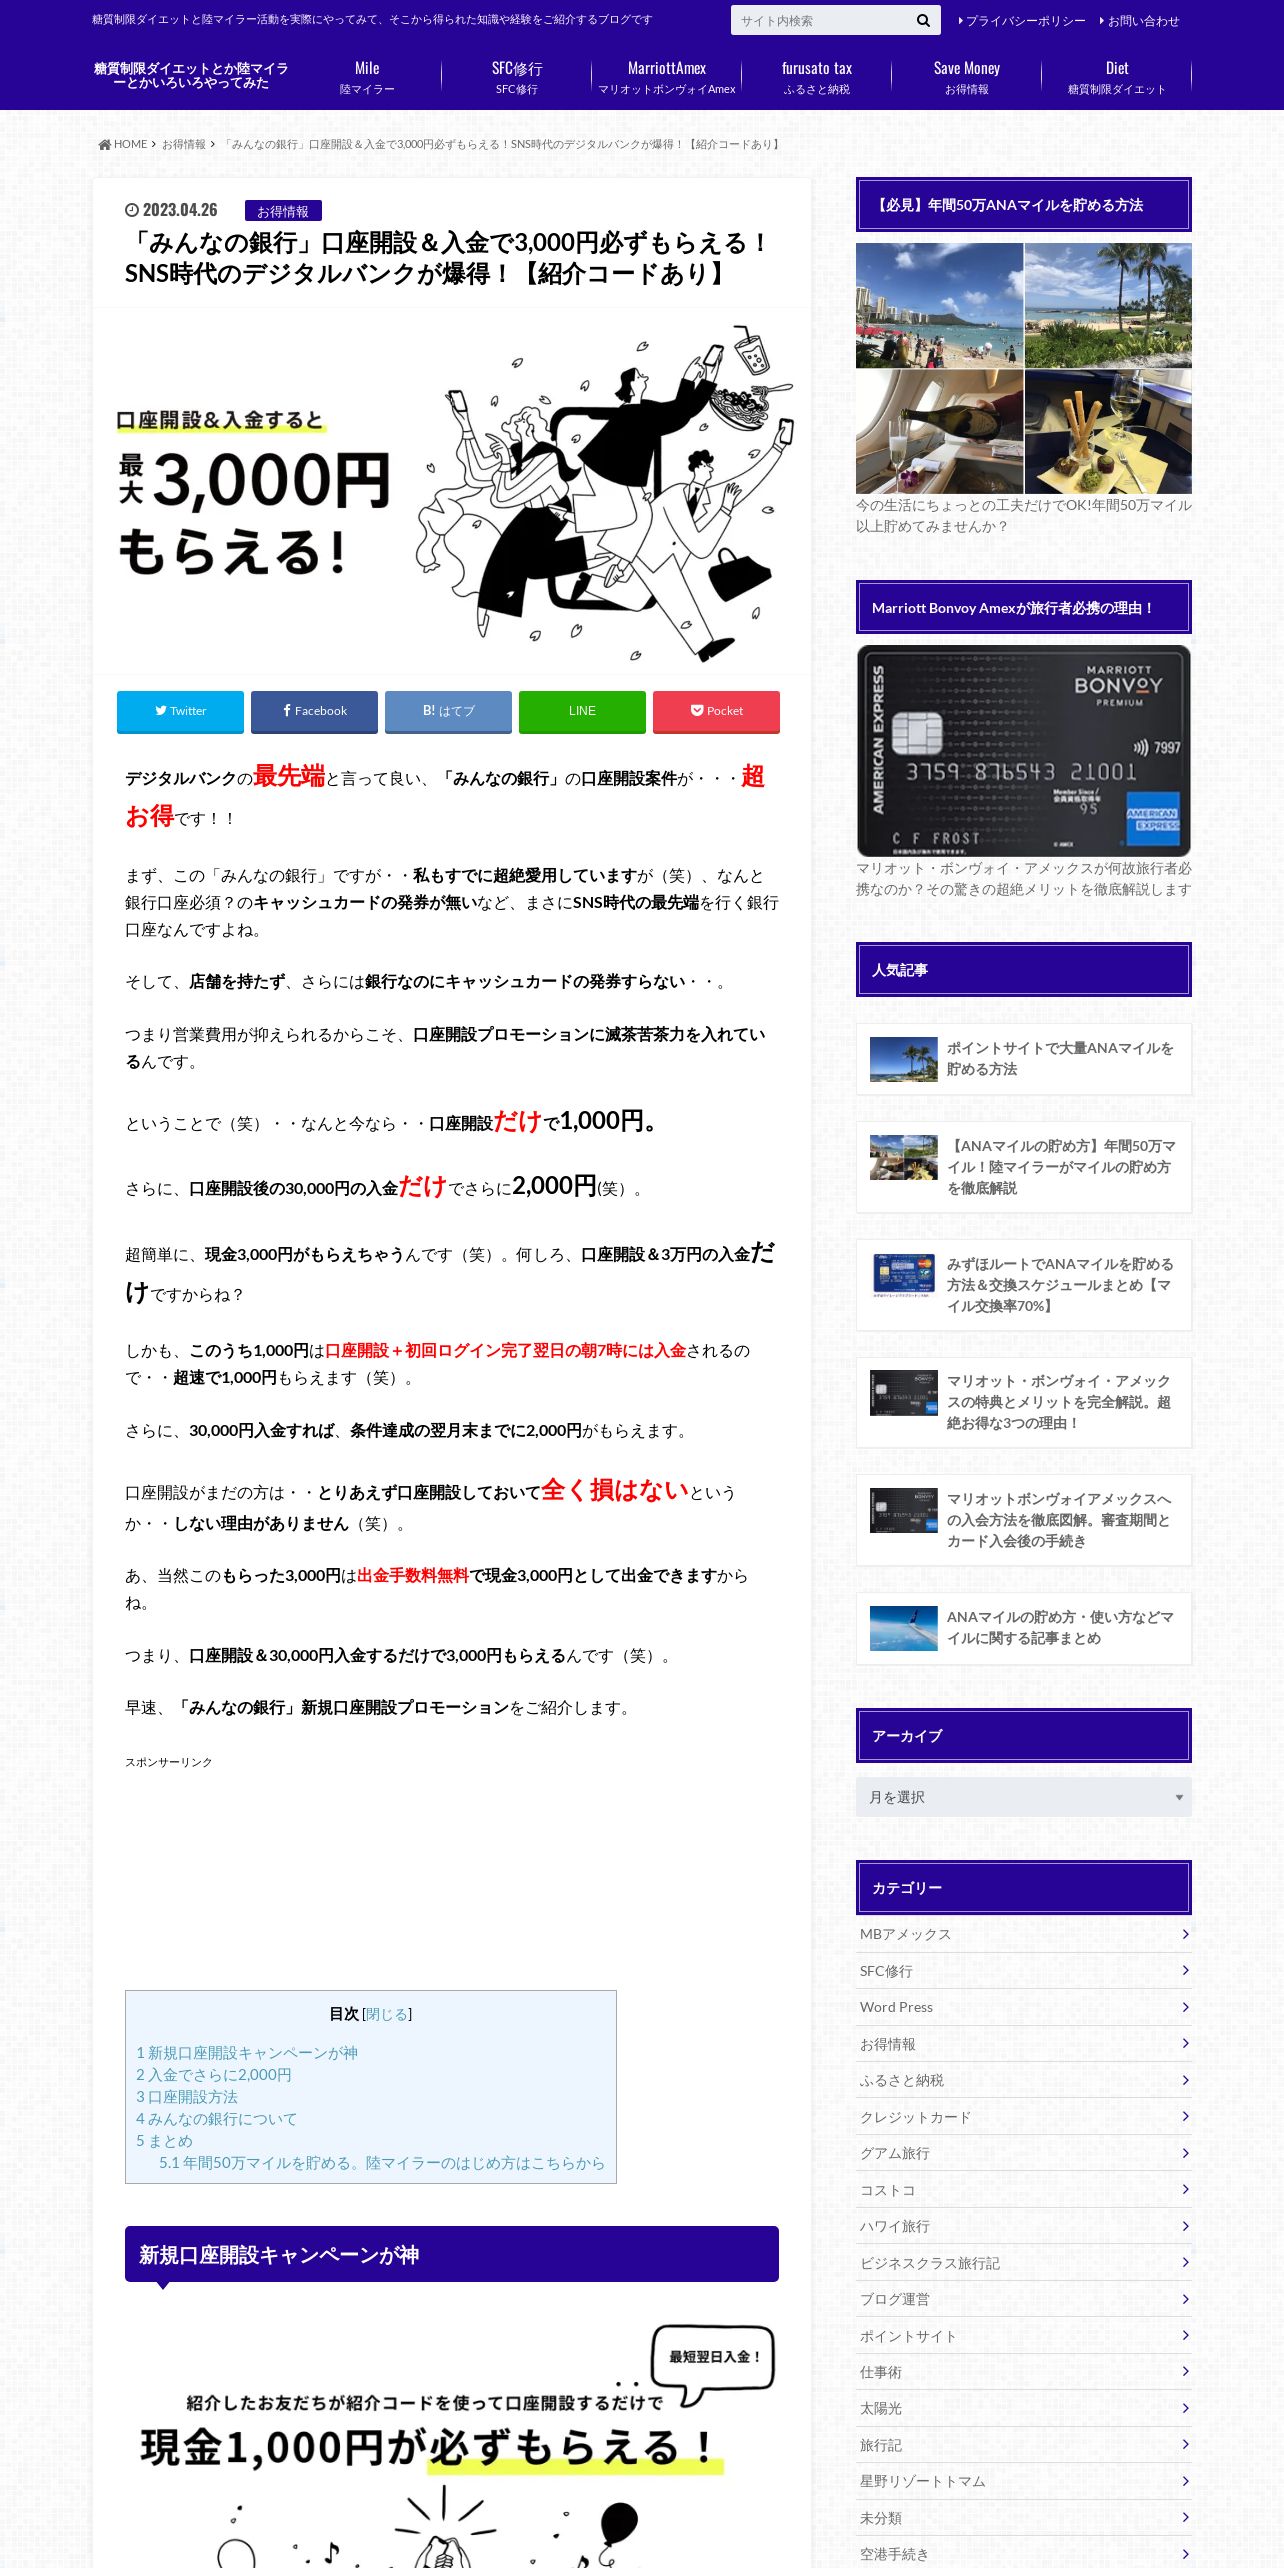The image size is (1284, 2568).
Task: Bookmark with the B! はてブ button
Action: point(448,711)
